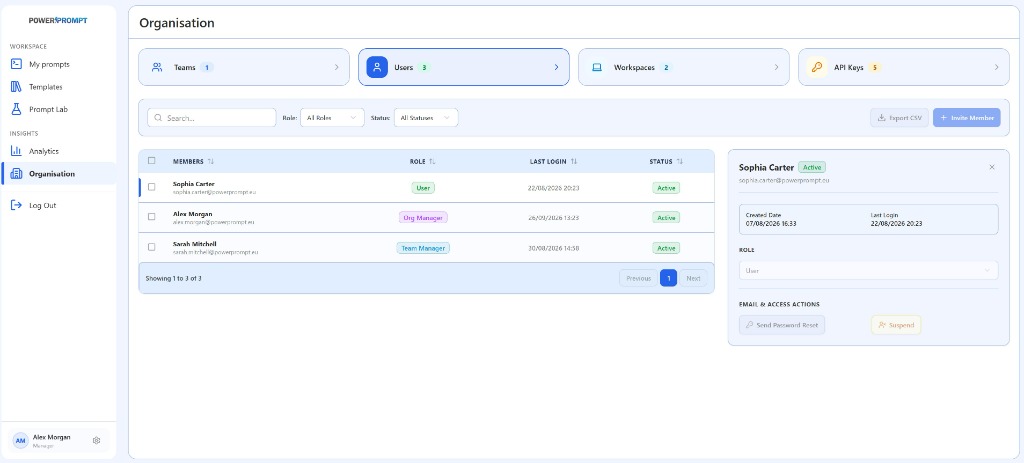Expand the Teams card chevron
Viewport: 1024px width, 463px height.
337,67
